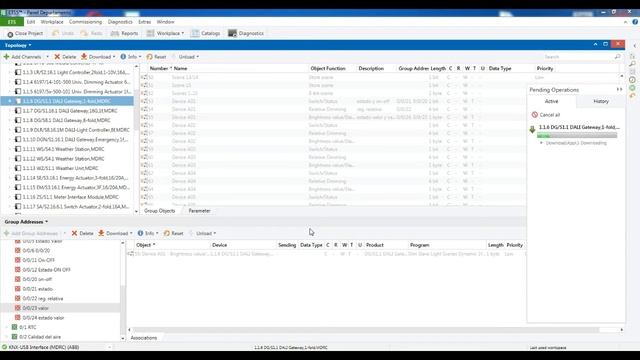This screenshot has width=640, height=360.
Task: Sort group objects by Number column
Action: point(159,69)
